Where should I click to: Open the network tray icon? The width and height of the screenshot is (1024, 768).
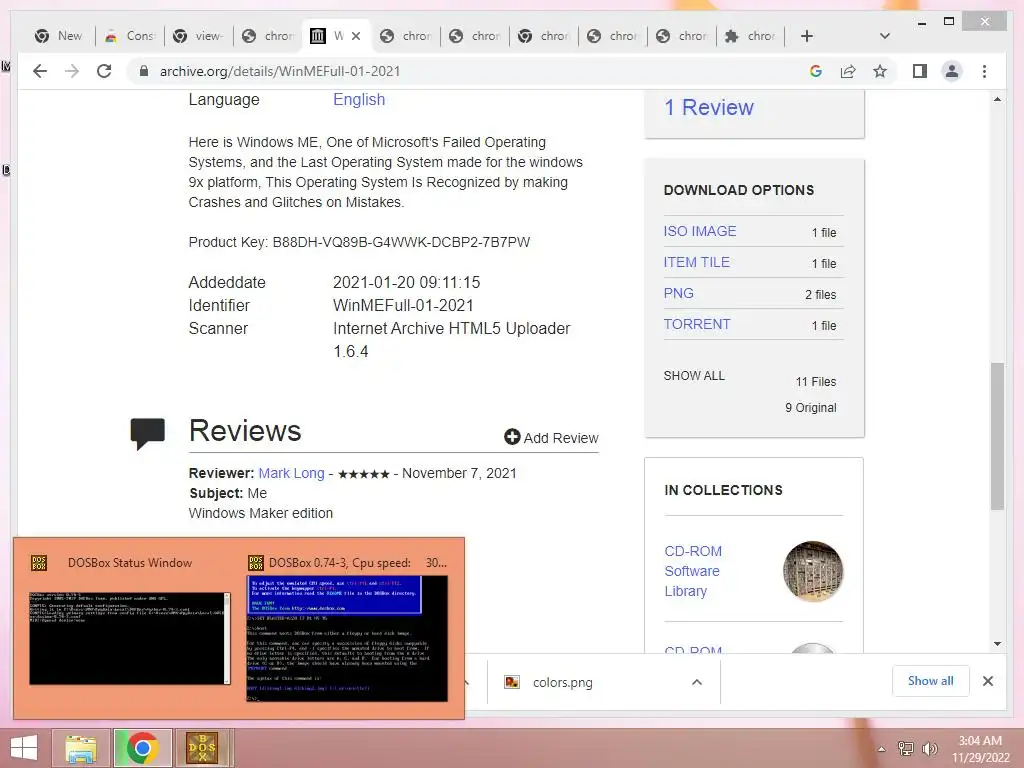point(905,749)
